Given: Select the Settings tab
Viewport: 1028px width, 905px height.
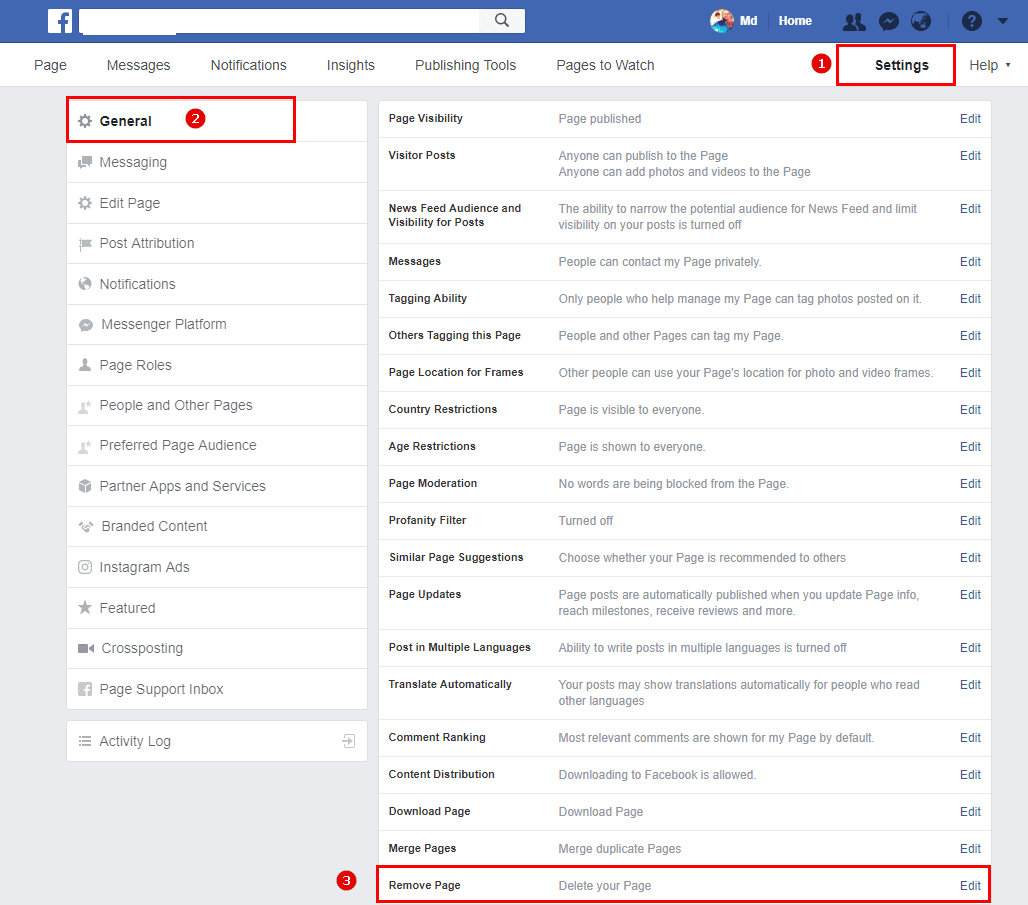Looking at the screenshot, I should point(901,65).
